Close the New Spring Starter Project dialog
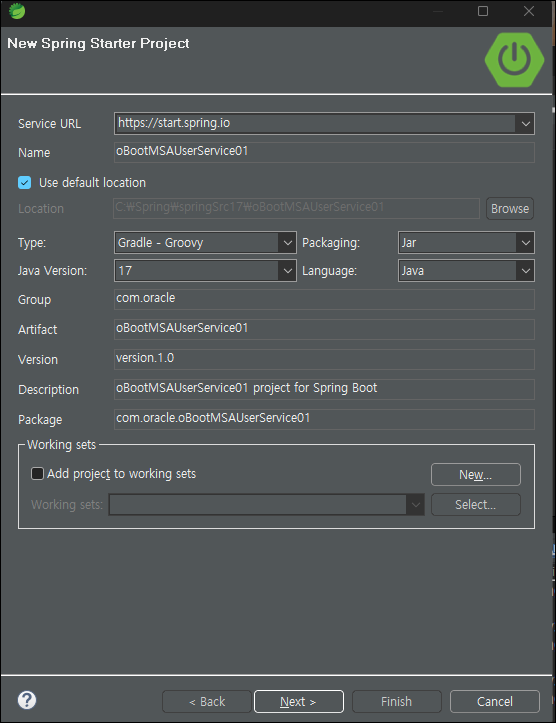556x723 pixels. (529, 11)
